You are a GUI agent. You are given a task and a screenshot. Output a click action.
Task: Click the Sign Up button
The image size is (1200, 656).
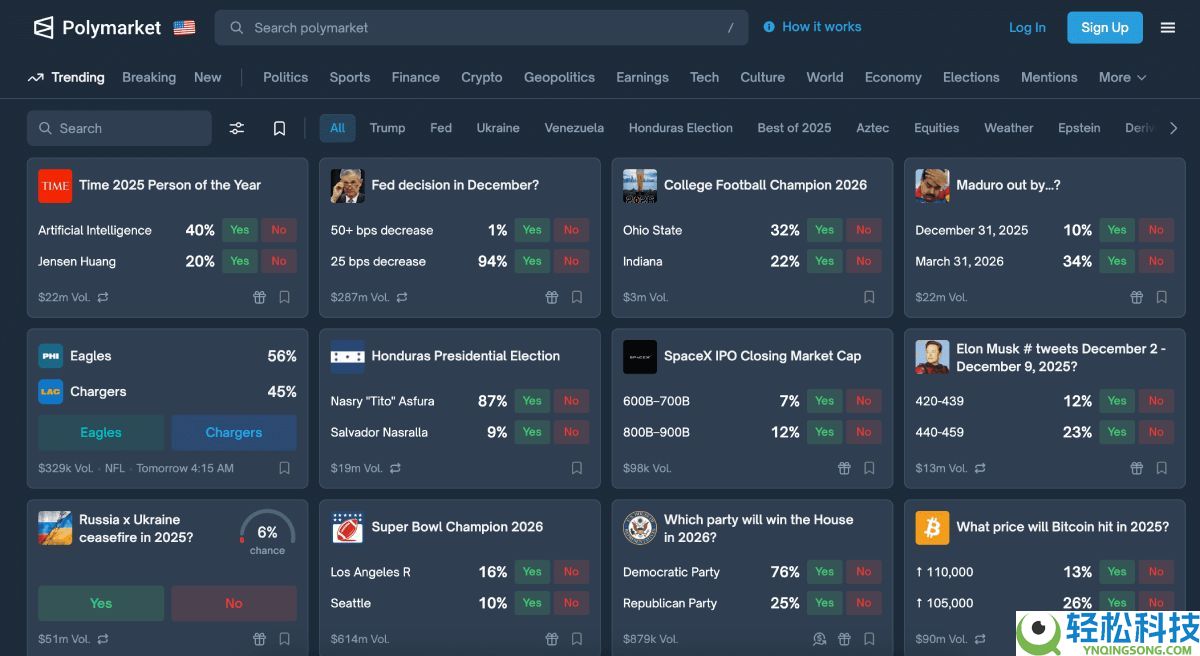[x=1104, y=28]
